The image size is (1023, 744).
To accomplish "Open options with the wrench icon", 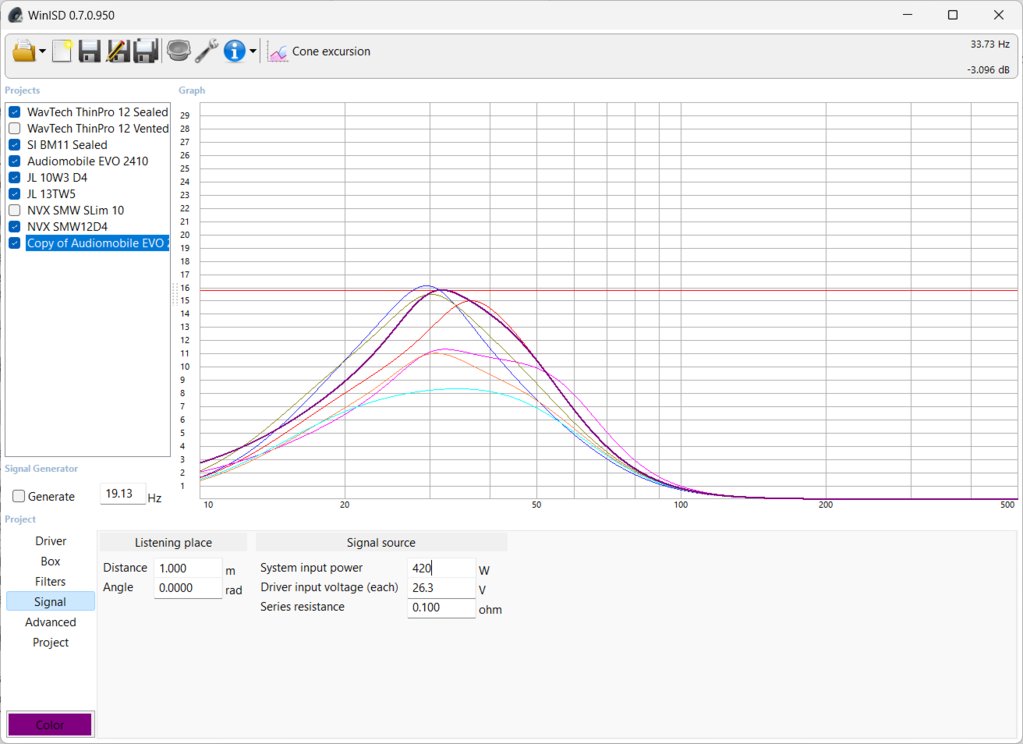I will (x=207, y=51).
